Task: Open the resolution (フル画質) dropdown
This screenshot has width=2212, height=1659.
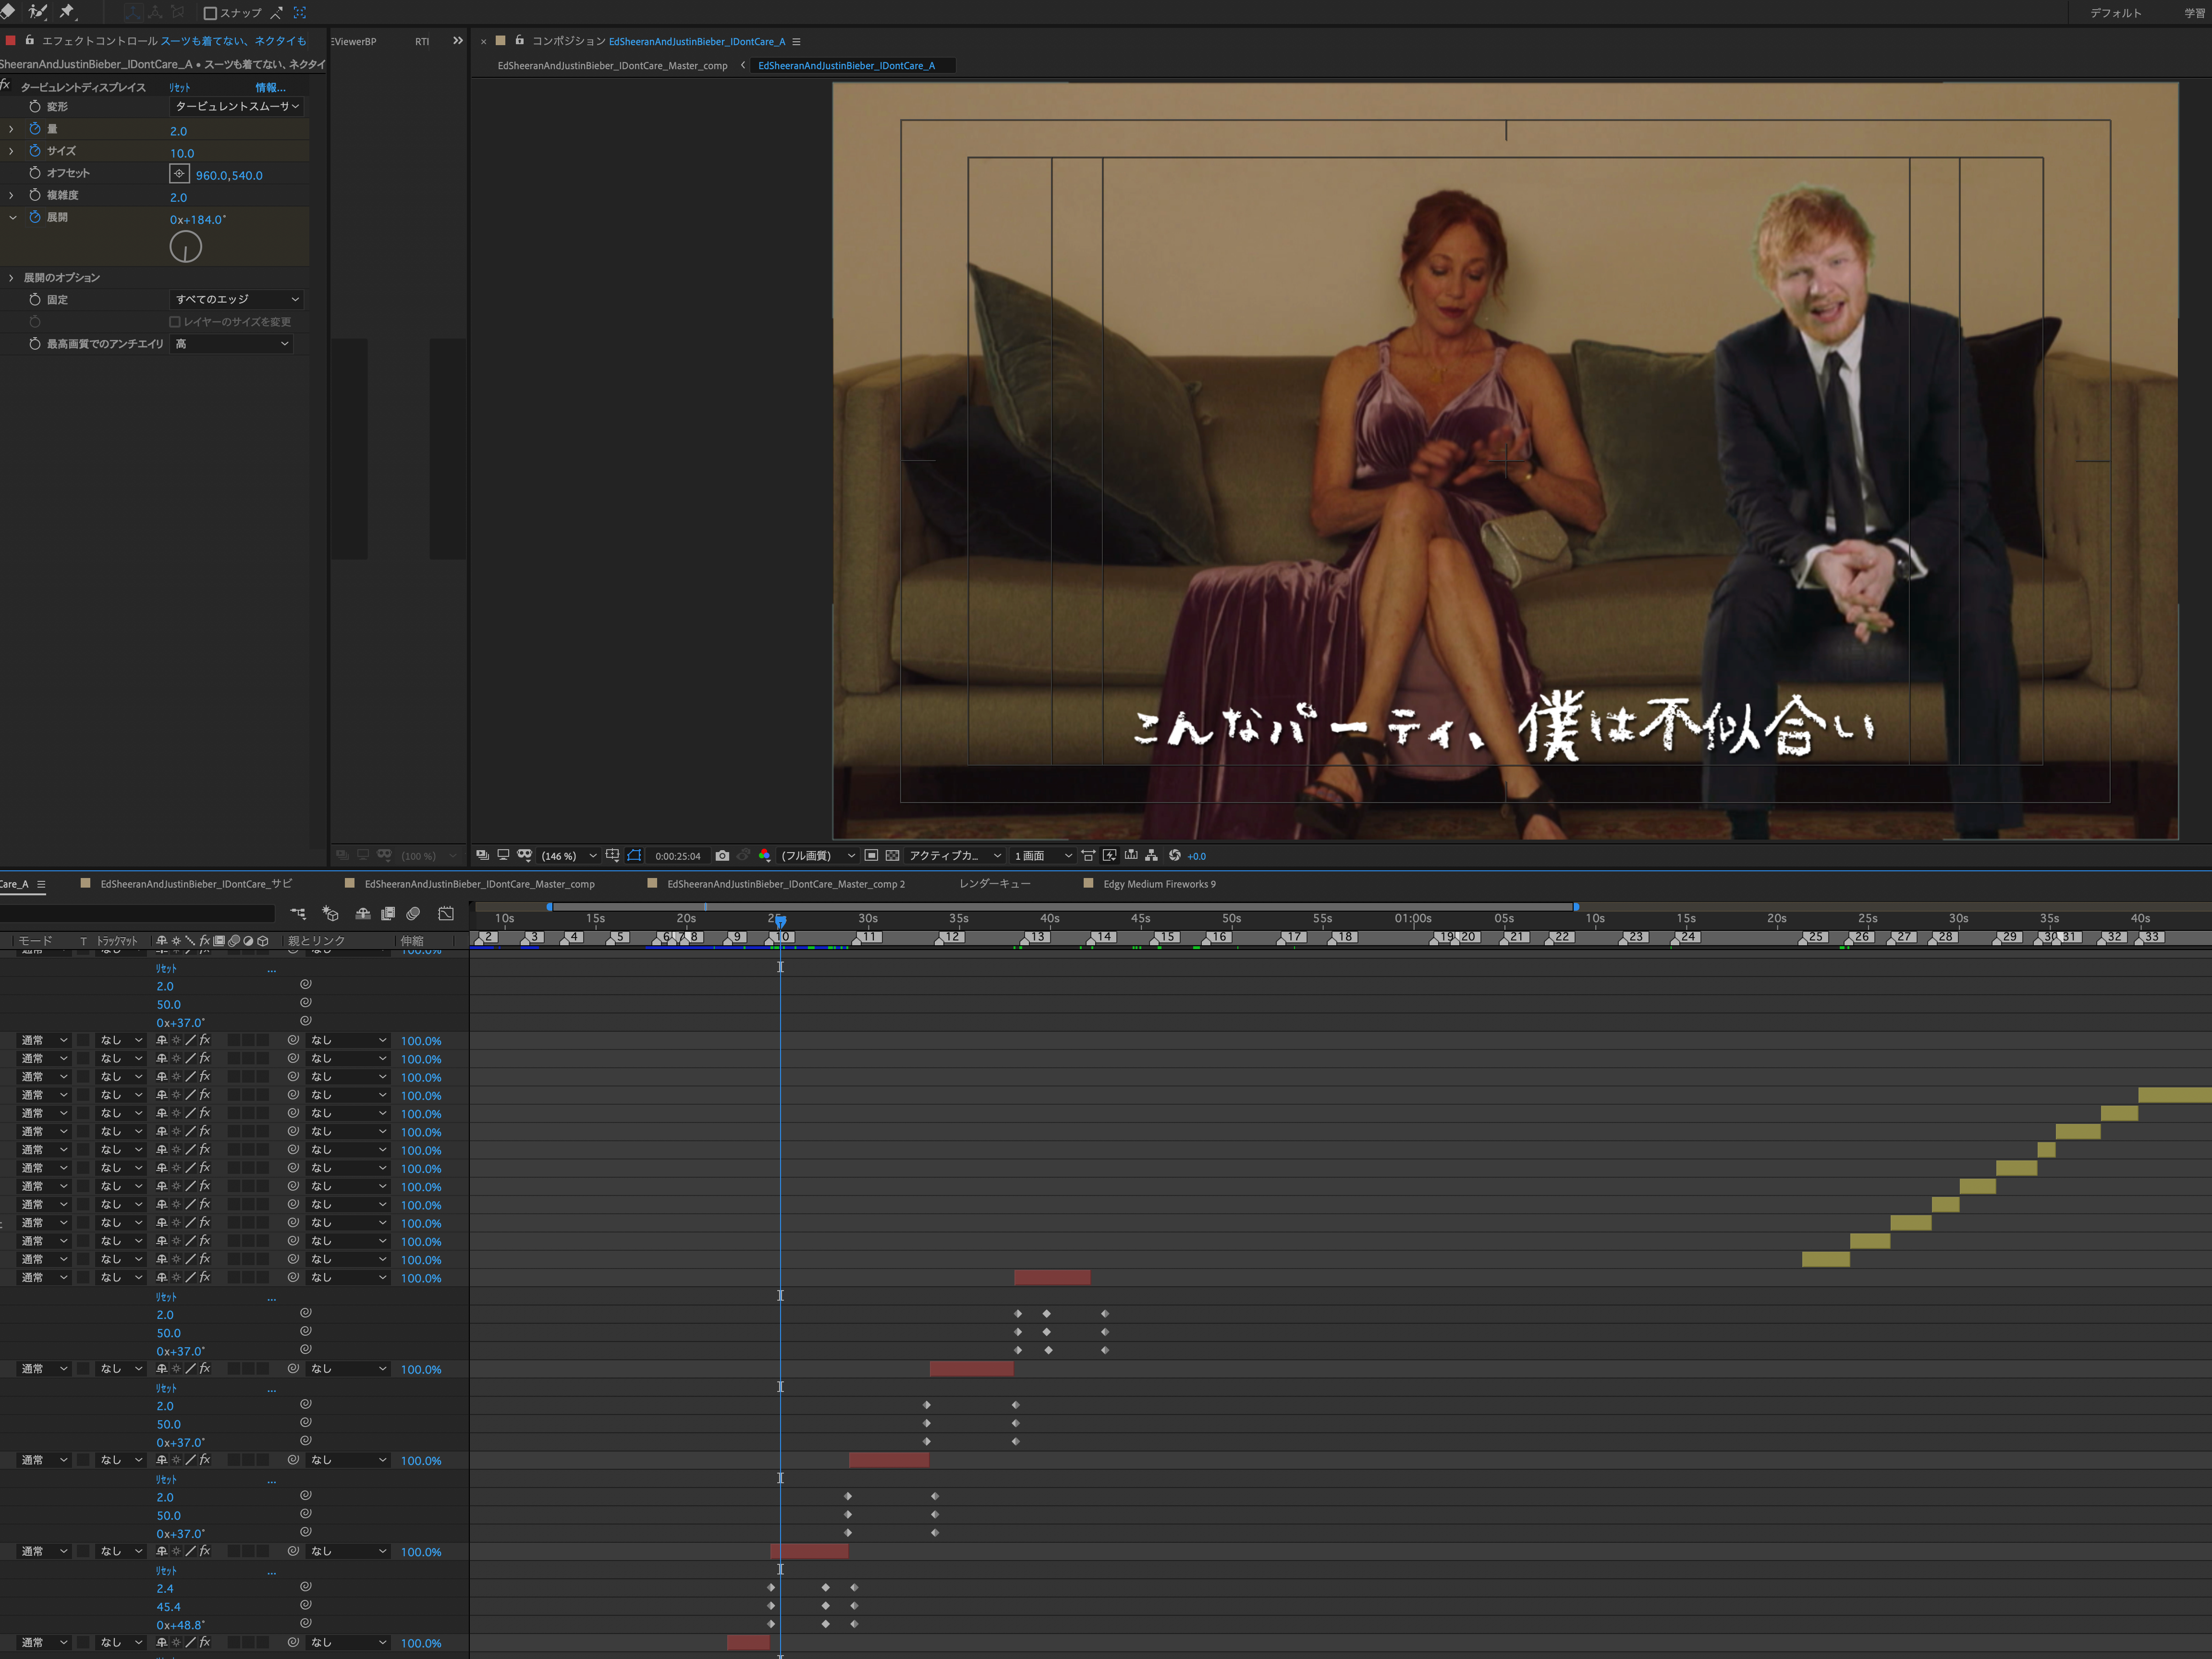Action: pos(817,856)
